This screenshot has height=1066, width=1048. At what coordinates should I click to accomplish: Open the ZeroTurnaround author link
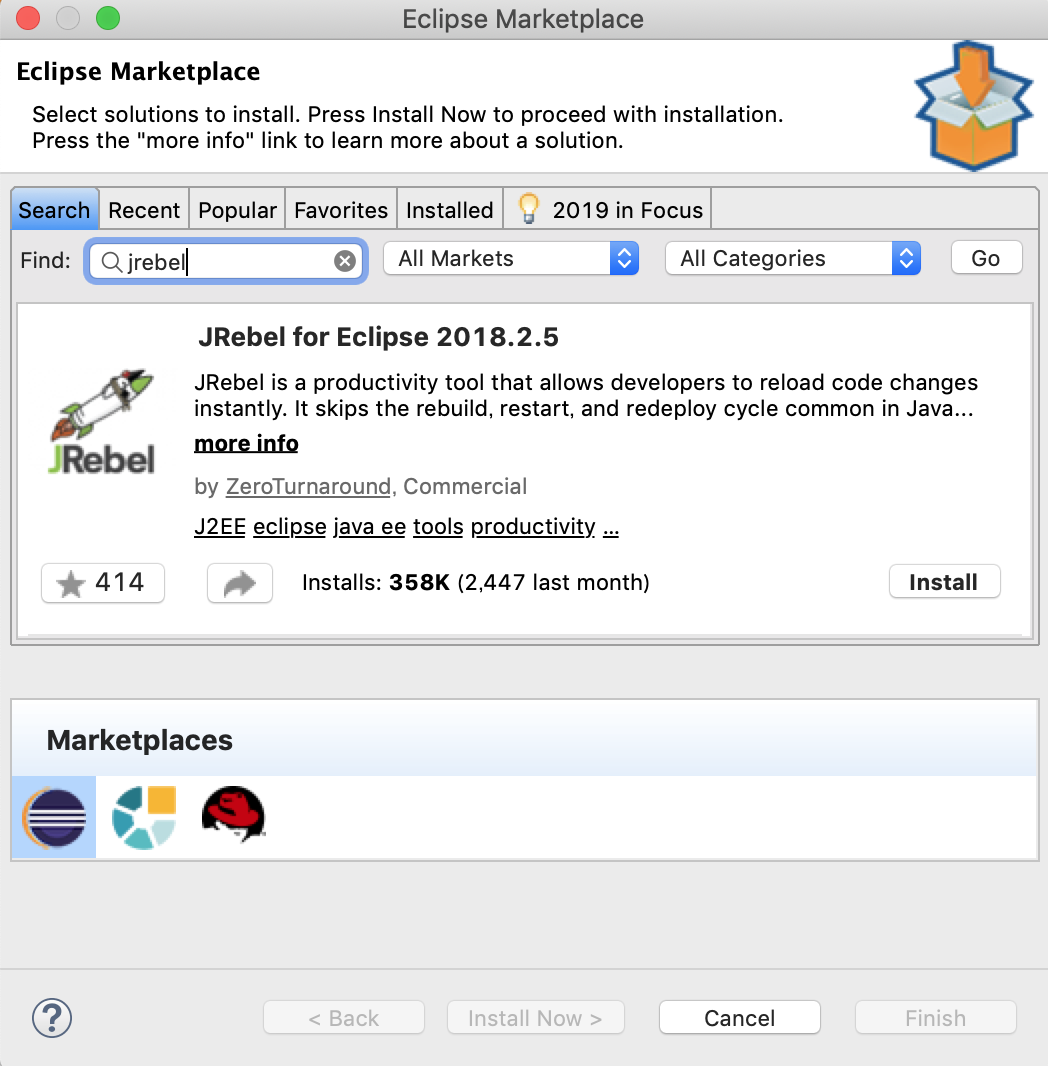[308, 487]
